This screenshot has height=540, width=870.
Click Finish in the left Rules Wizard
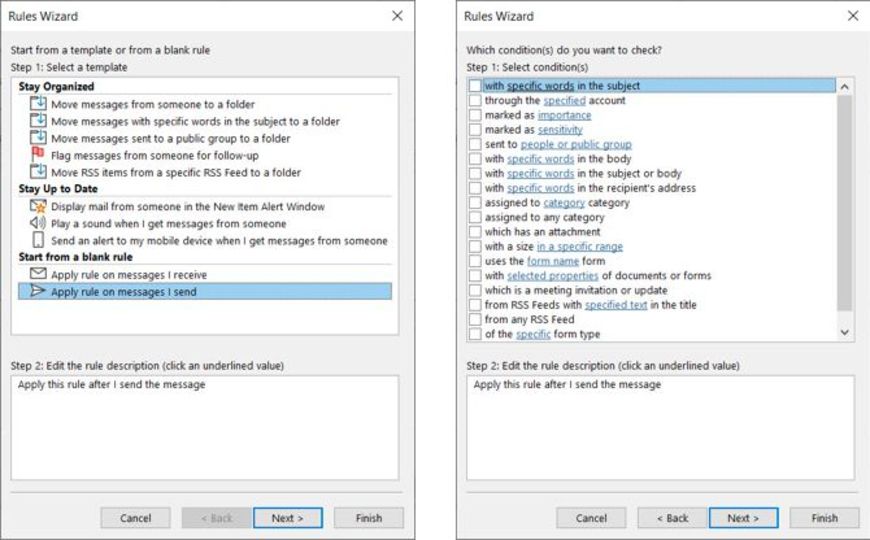(369, 518)
